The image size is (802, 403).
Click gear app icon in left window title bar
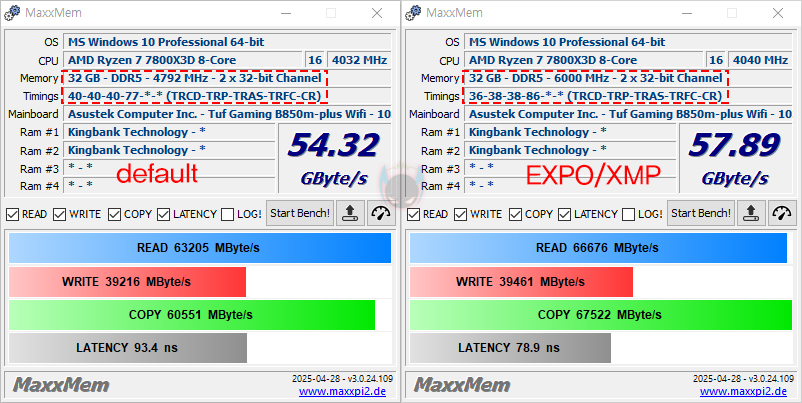point(13,13)
